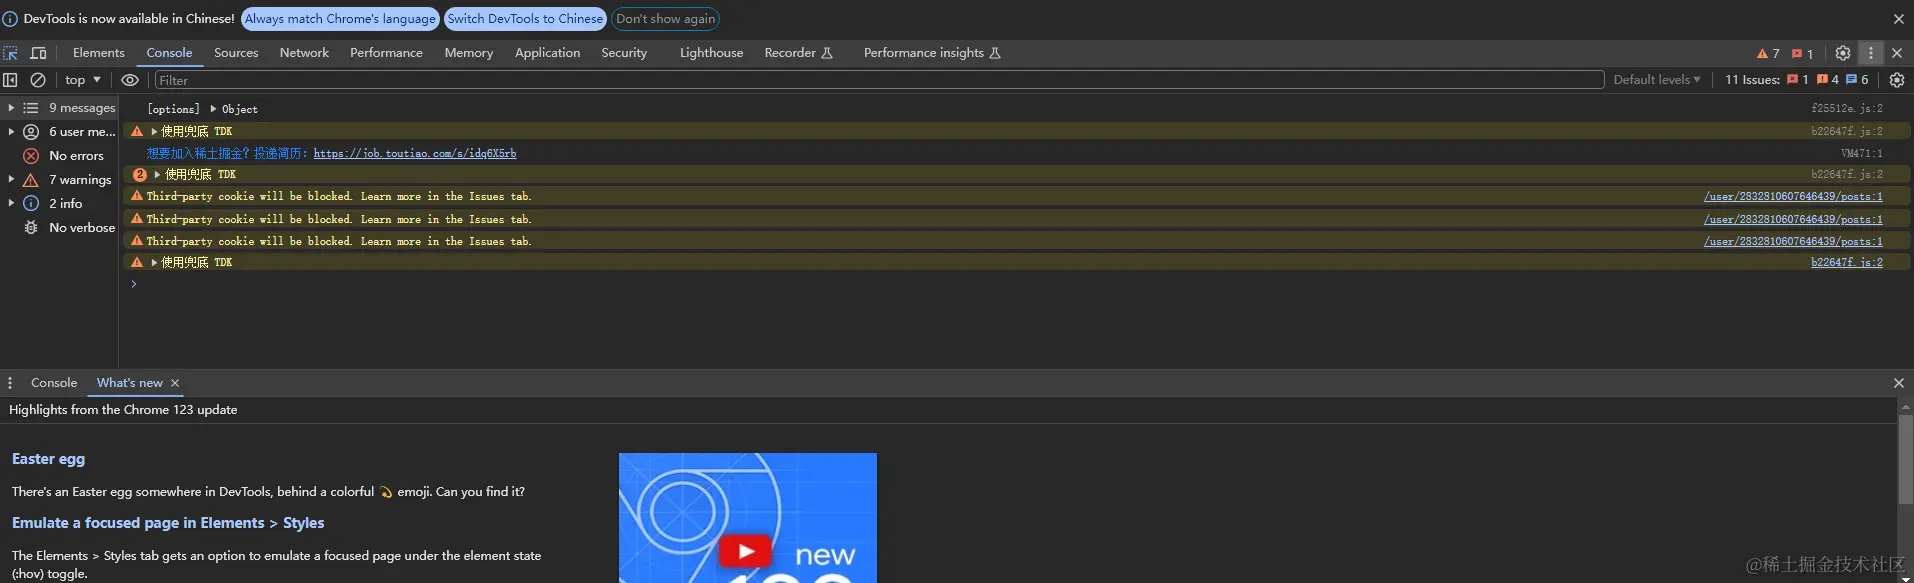Click the console prompt input line
Viewport: 1914px width, 583px height.
1015,284
